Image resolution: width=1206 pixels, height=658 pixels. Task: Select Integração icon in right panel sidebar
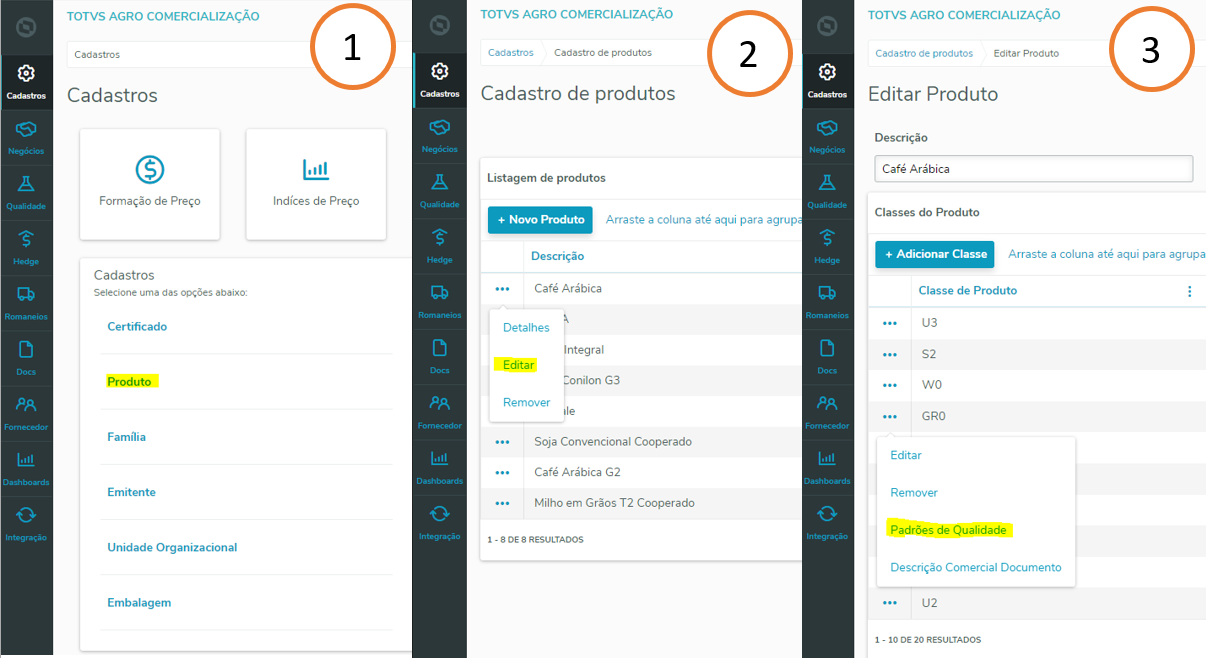tap(827, 513)
